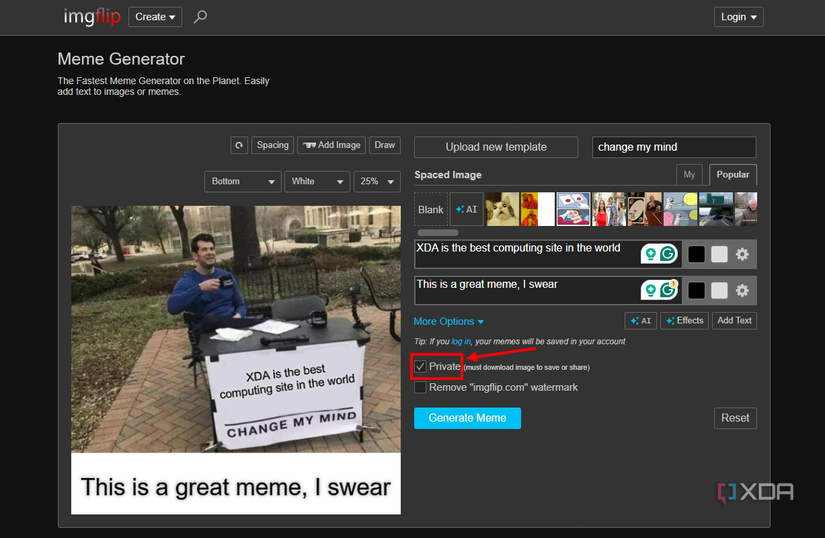Open the Effects button
The height and width of the screenshot is (538, 825).
tap(685, 321)
